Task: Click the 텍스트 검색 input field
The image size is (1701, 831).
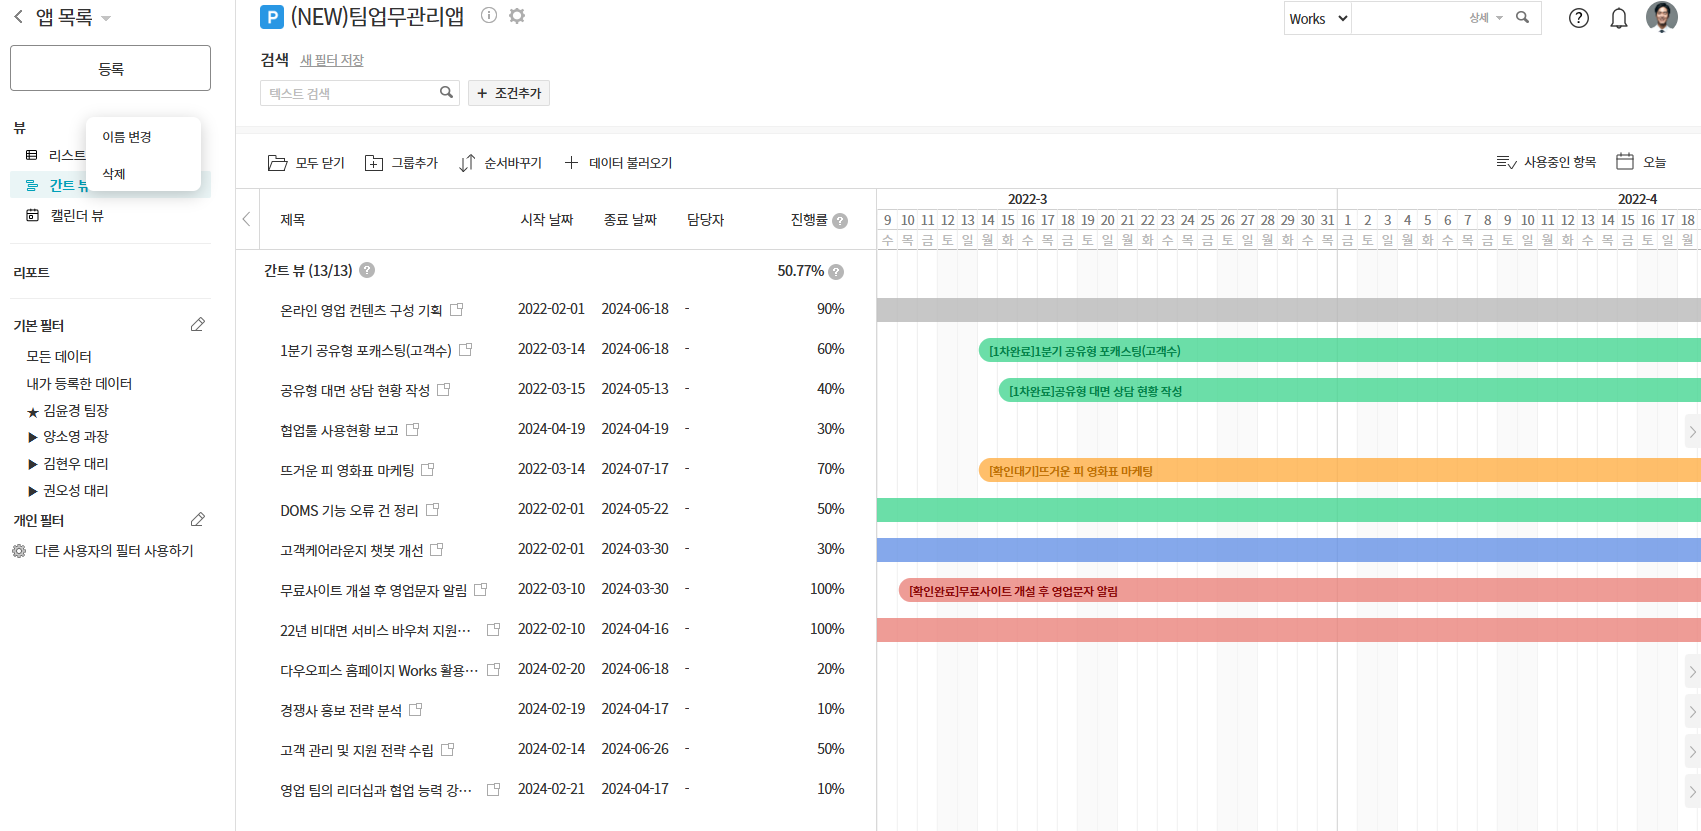Action: [350, 93]
